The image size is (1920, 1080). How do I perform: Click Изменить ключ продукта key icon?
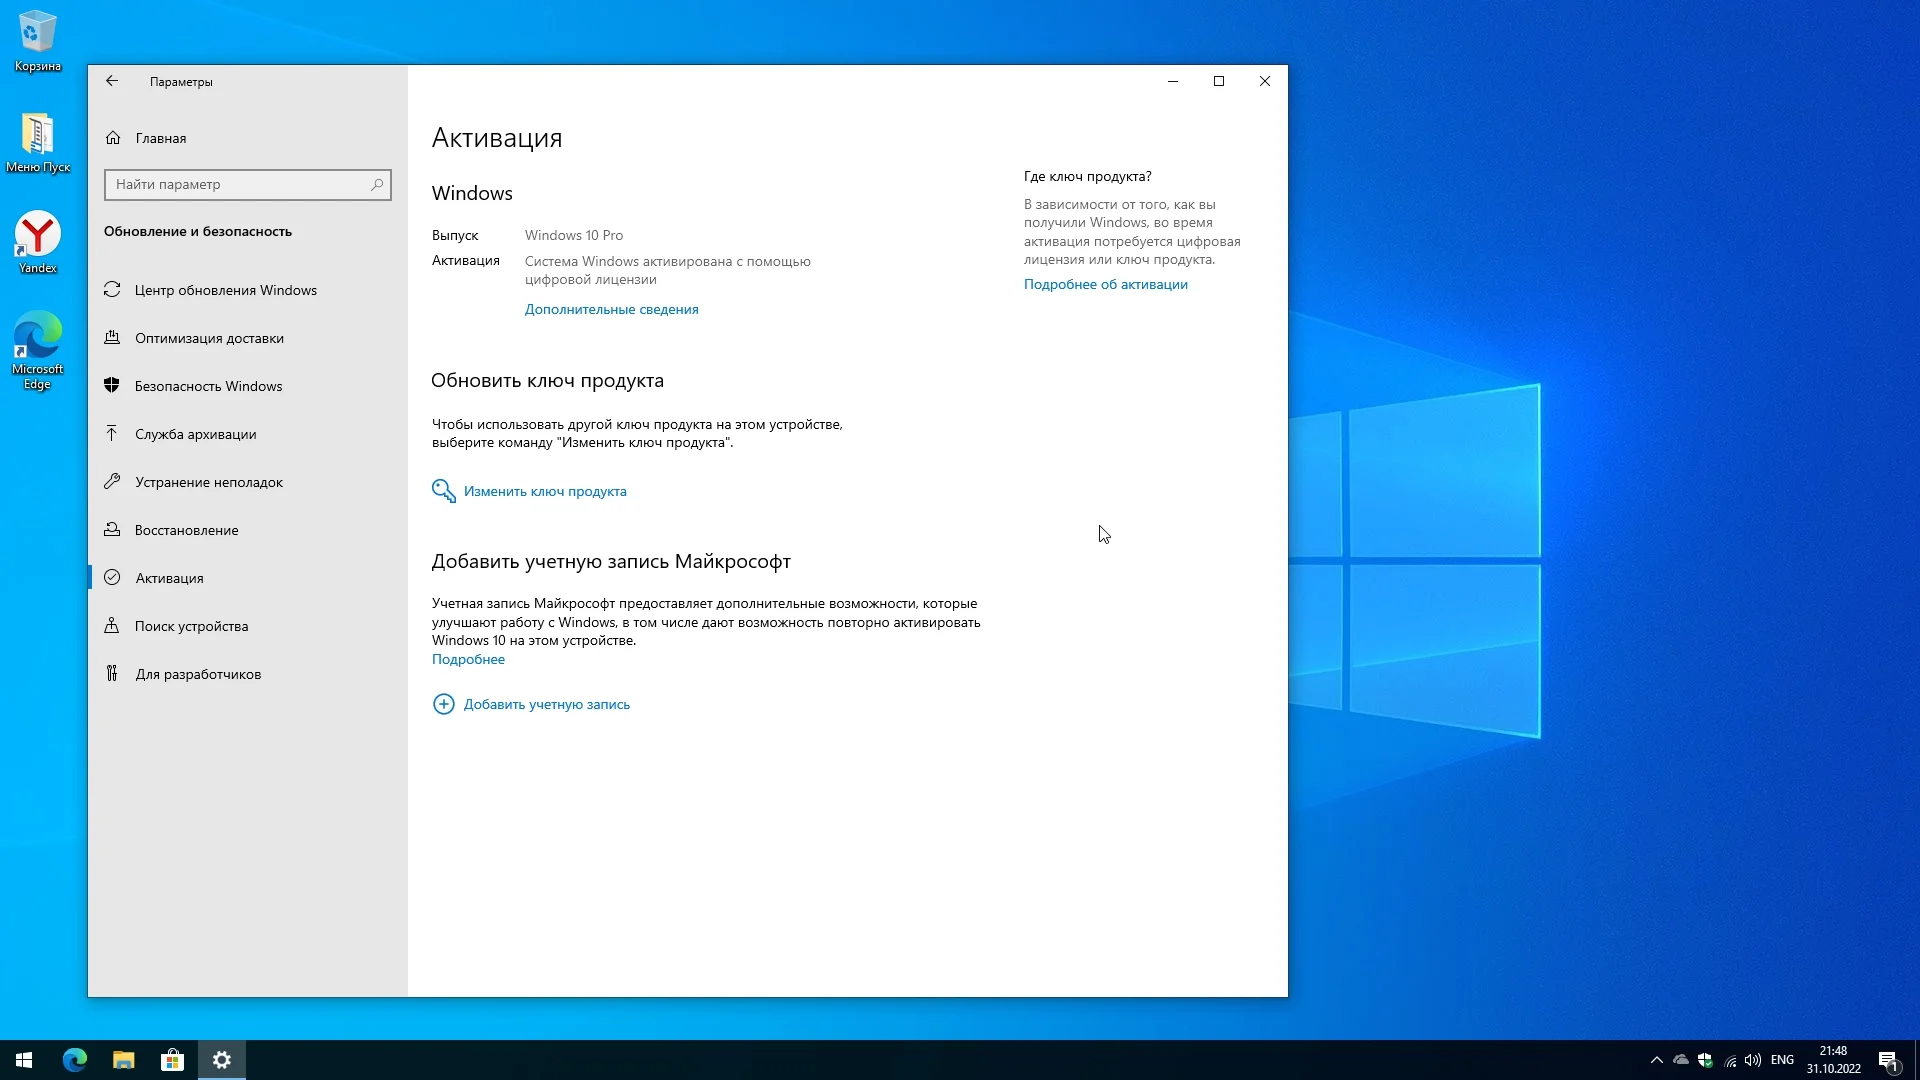443,491
